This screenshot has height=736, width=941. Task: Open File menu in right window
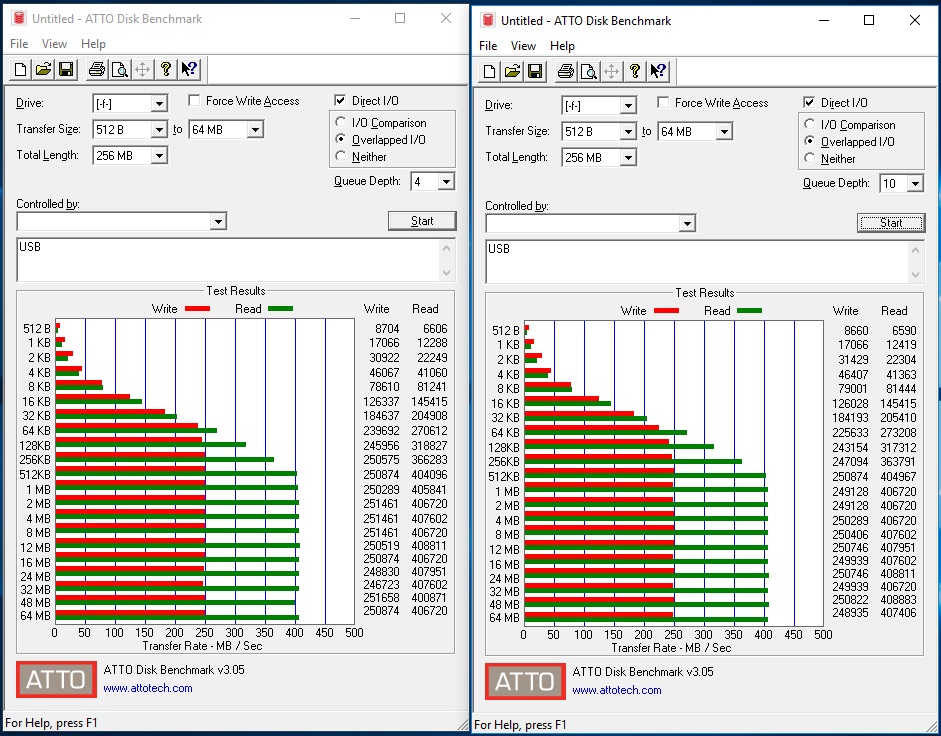(488, 46)
